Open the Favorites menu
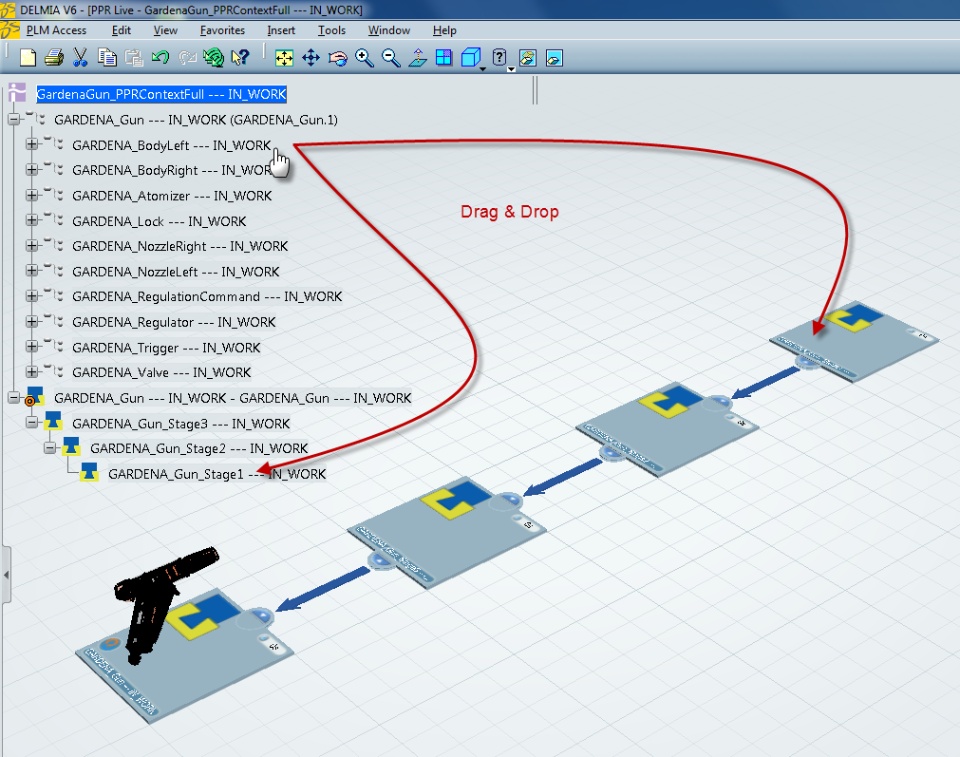 (x=222, y=30)
